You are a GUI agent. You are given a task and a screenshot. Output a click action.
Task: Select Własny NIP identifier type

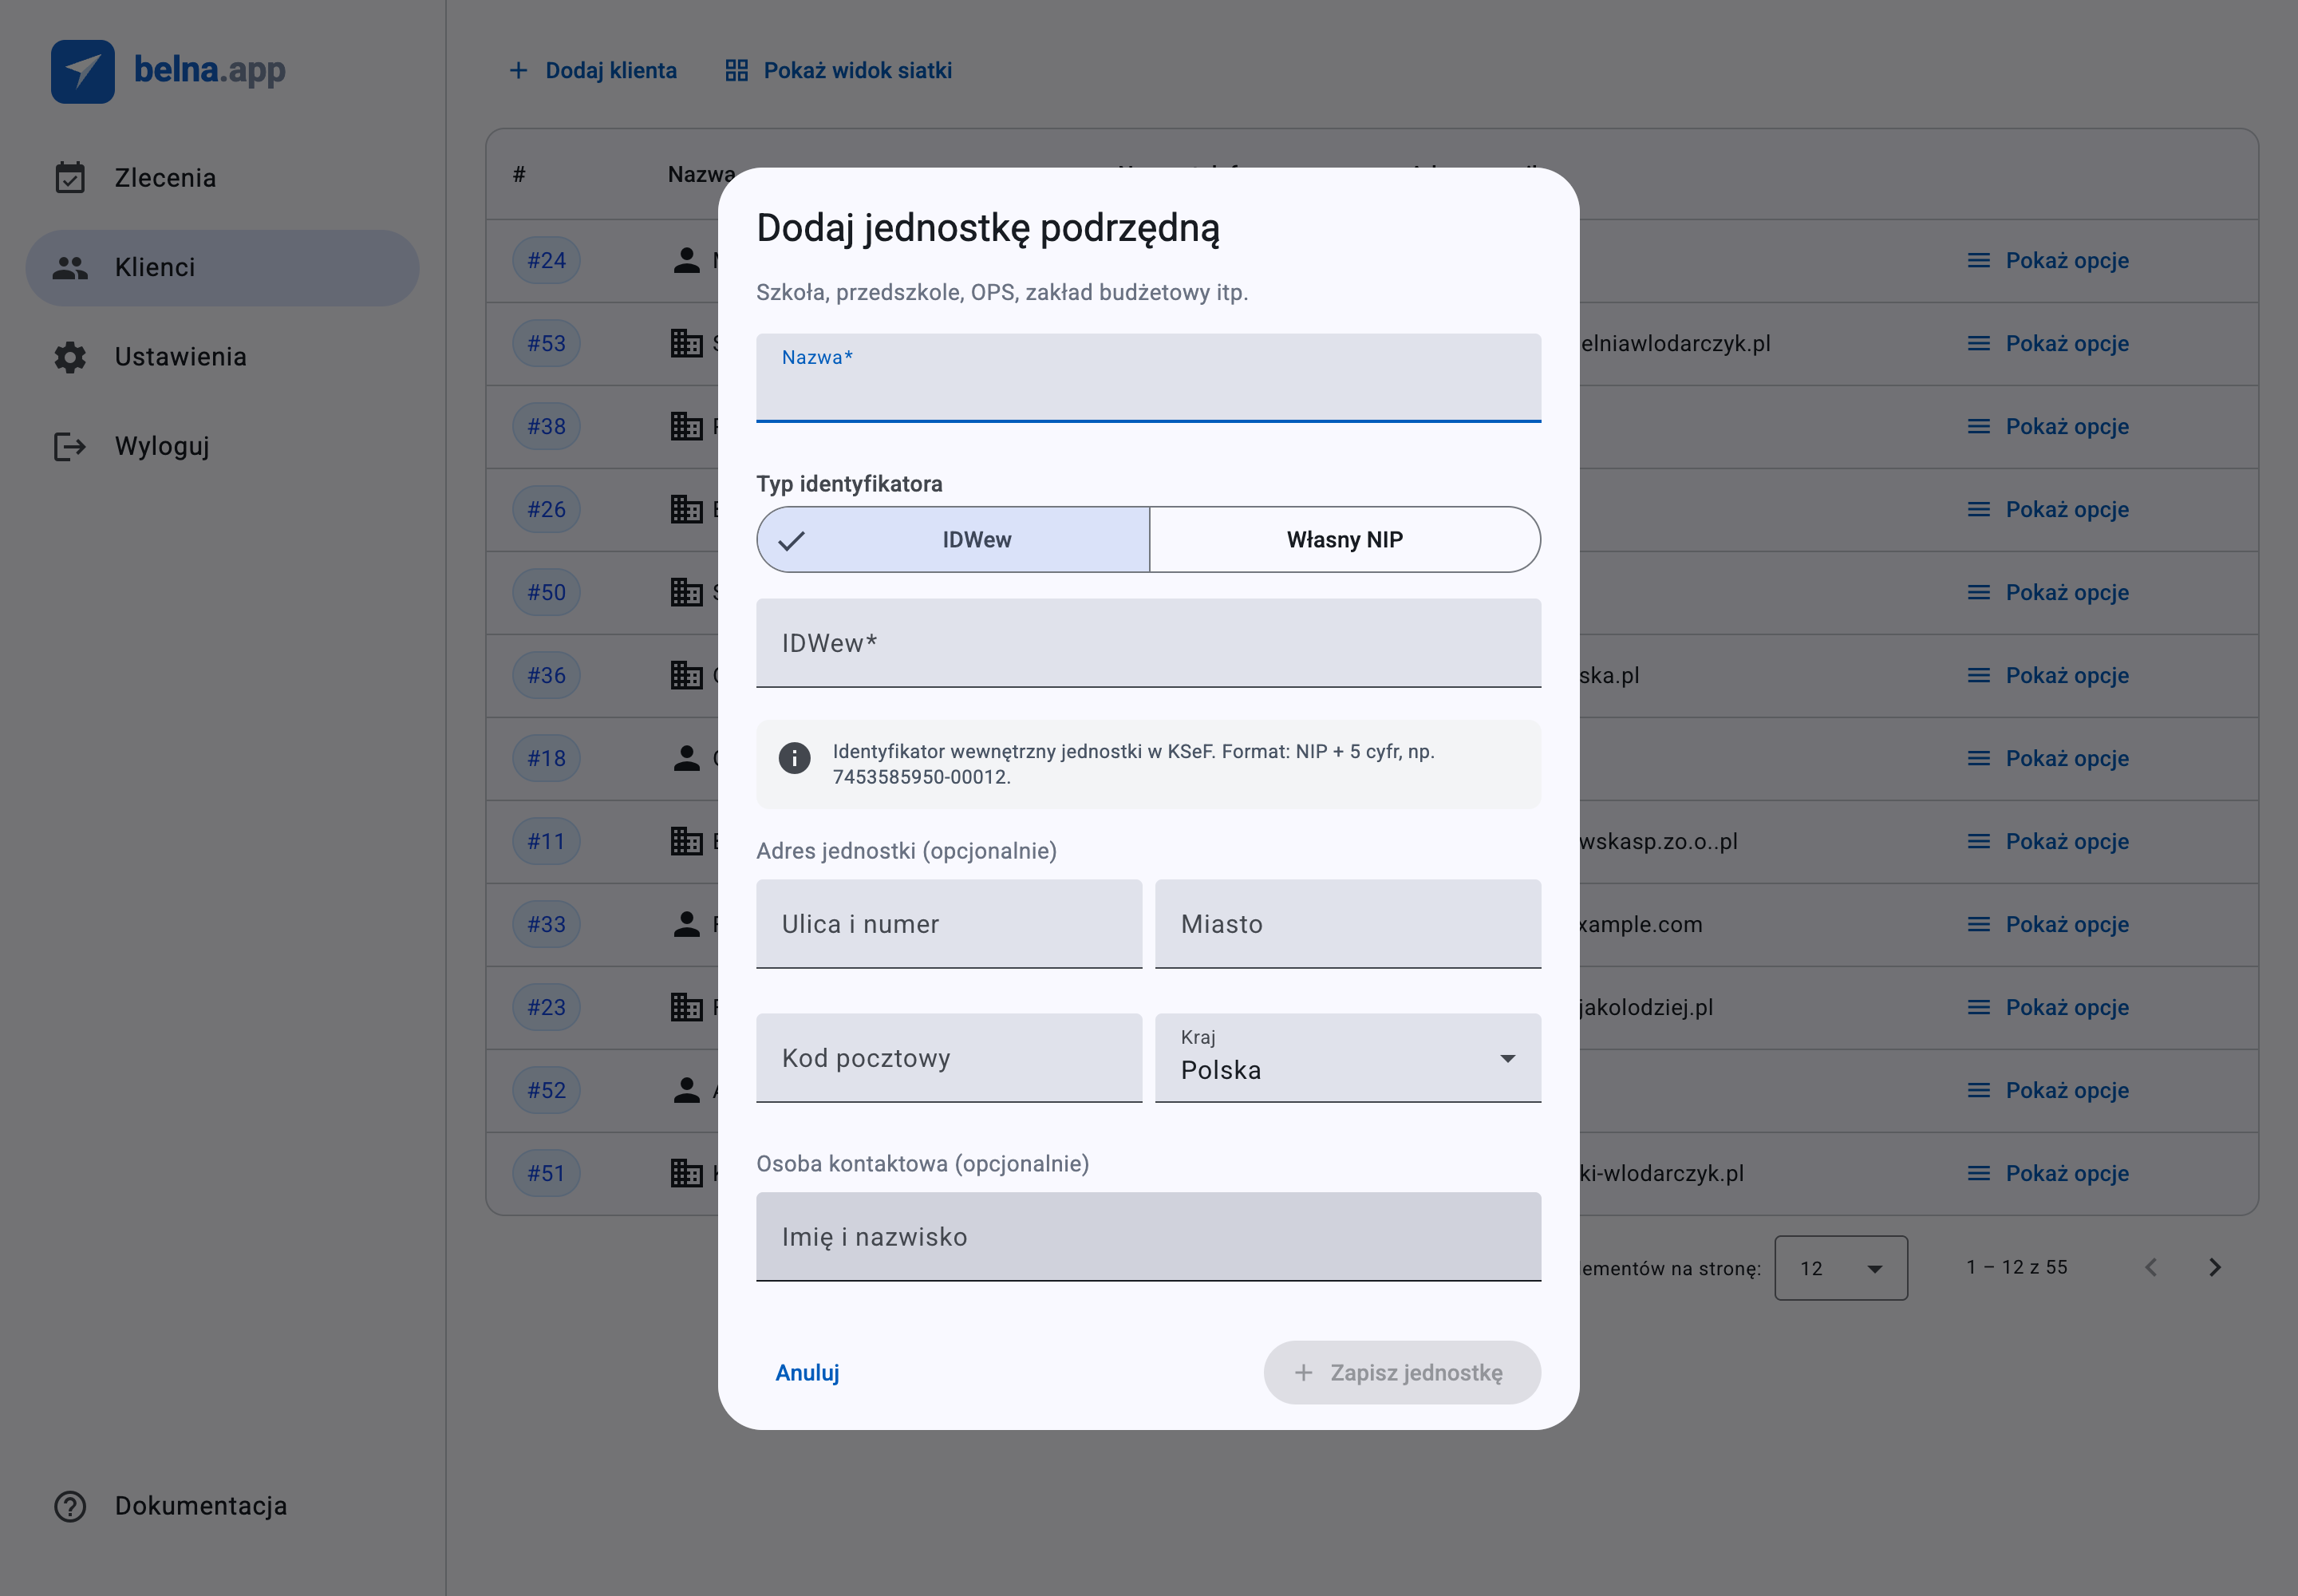pyautogui.click(x=1345, y=540)
